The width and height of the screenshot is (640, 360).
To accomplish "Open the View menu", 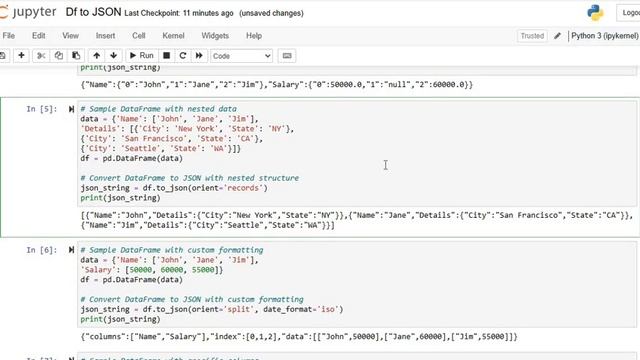I will (71, 36).
